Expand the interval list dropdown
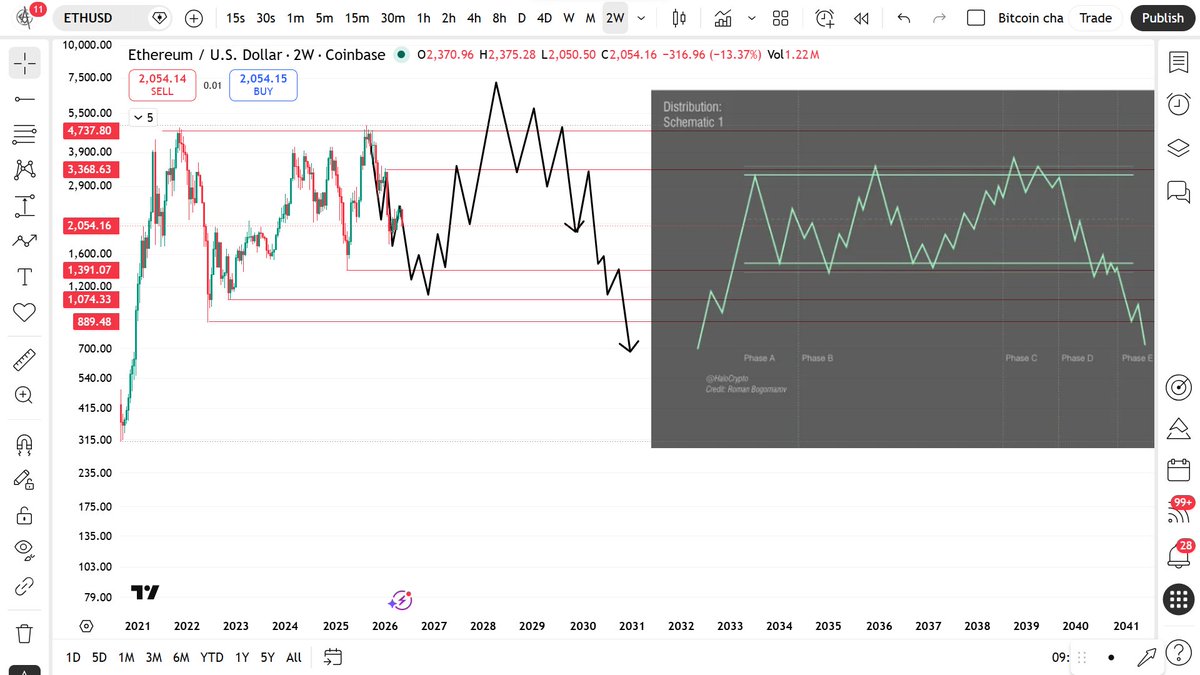Image resolution: width=1200 pixels, height=675 pixels. 641,18
